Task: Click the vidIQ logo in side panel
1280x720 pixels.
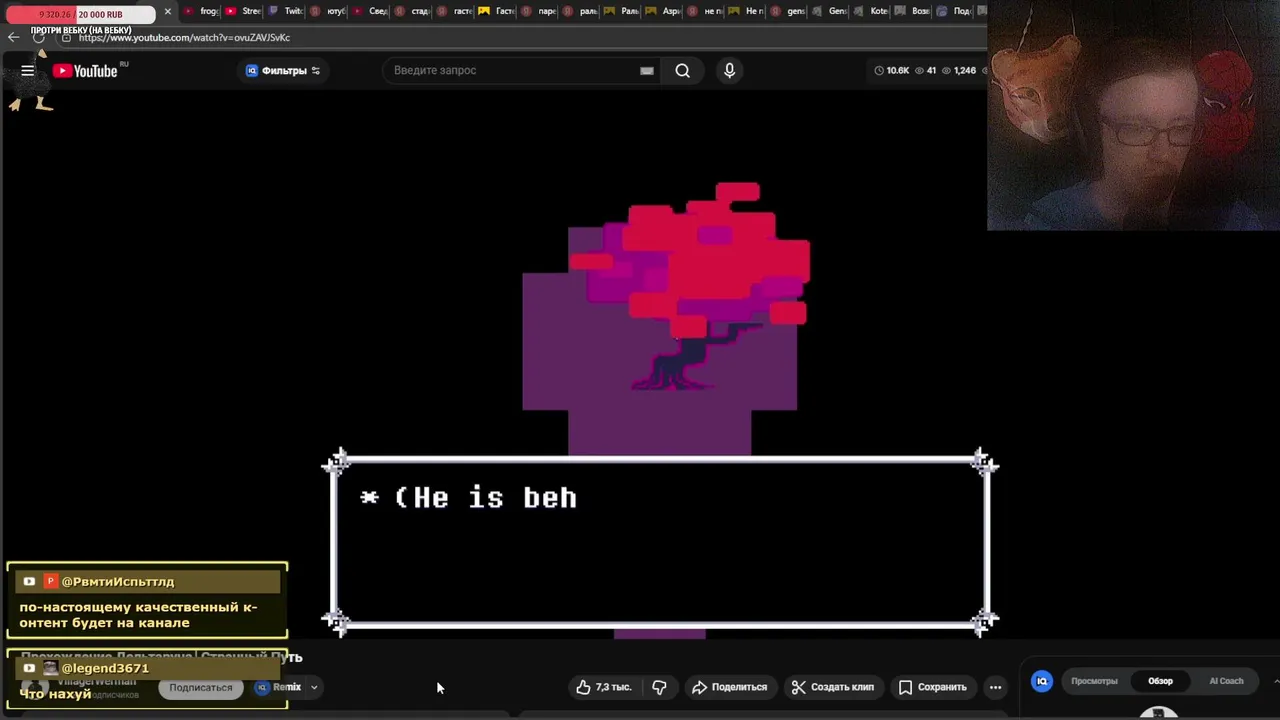Action: (1041, 681)
